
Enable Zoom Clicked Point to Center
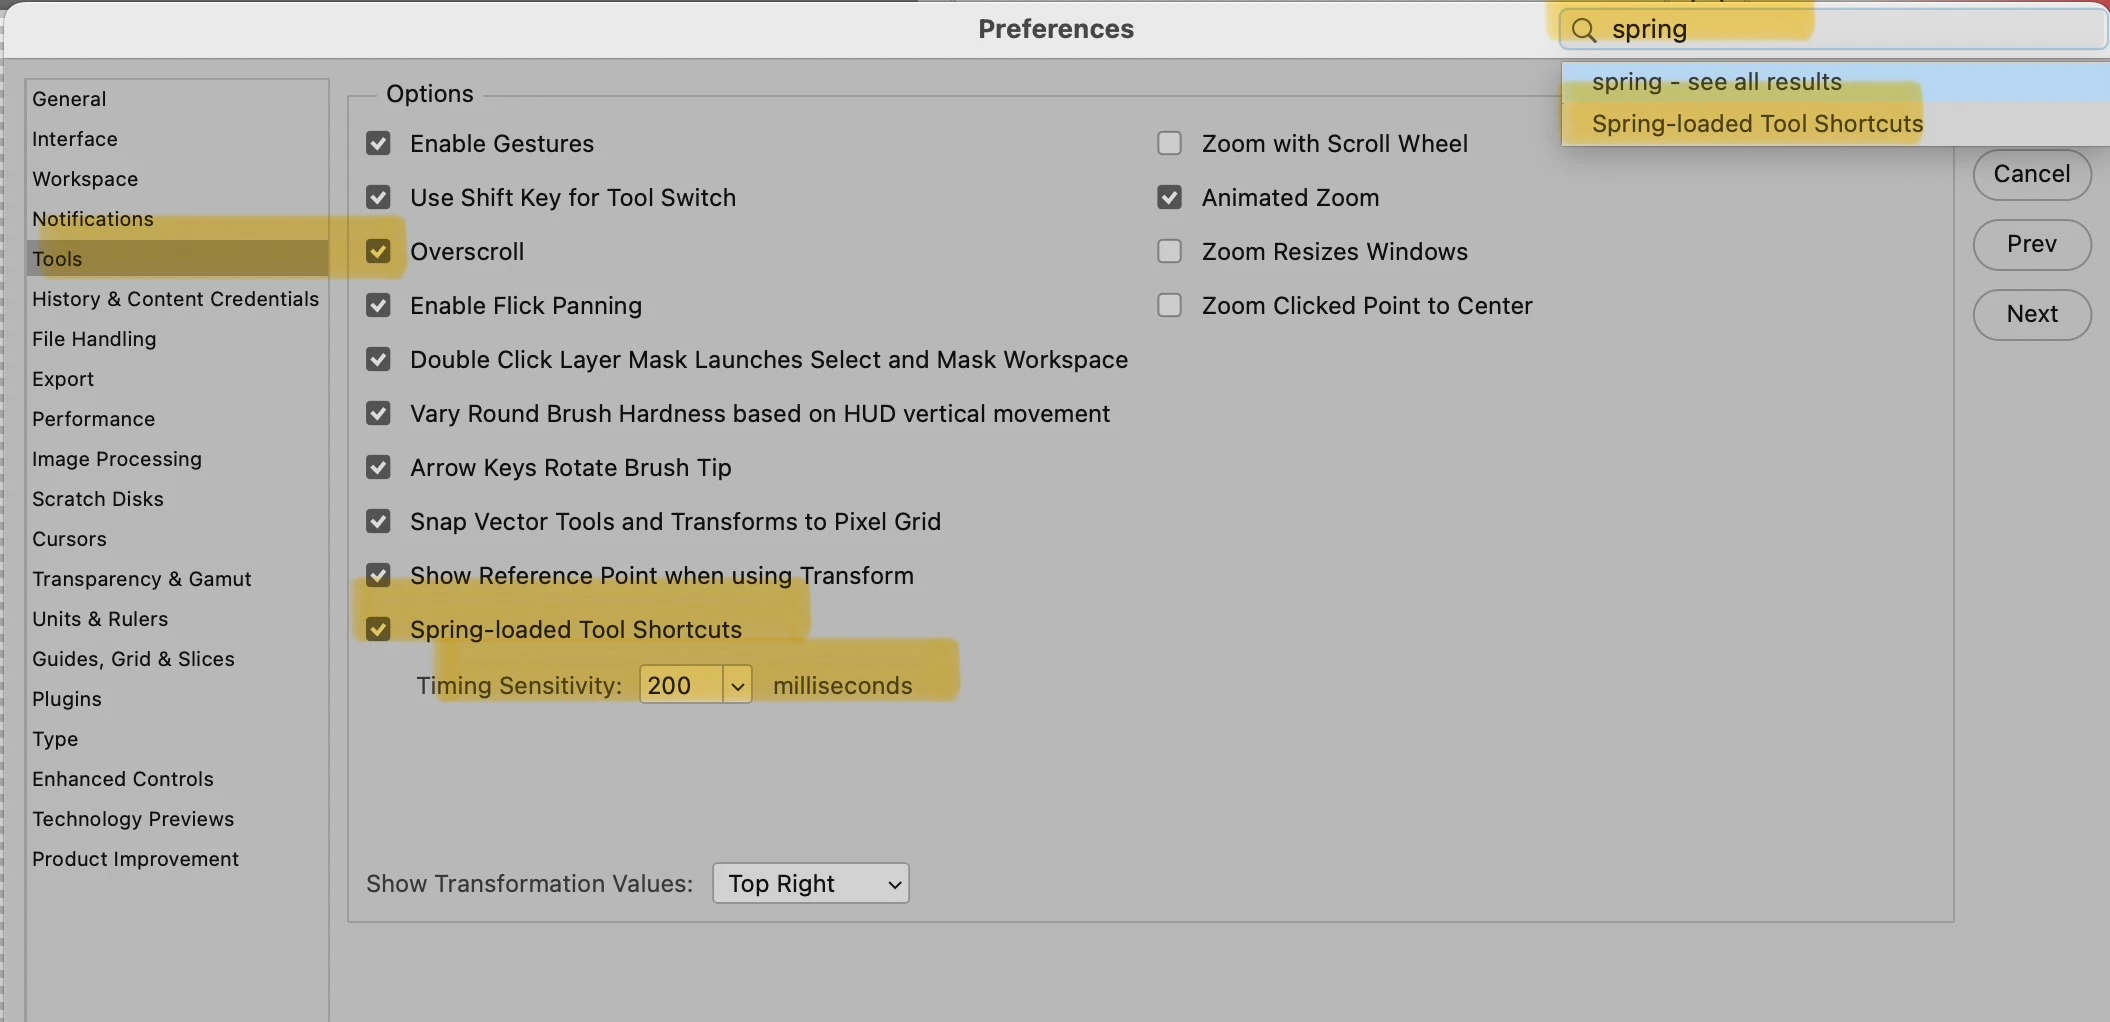pyautogui.click(x=1169, y=305)
